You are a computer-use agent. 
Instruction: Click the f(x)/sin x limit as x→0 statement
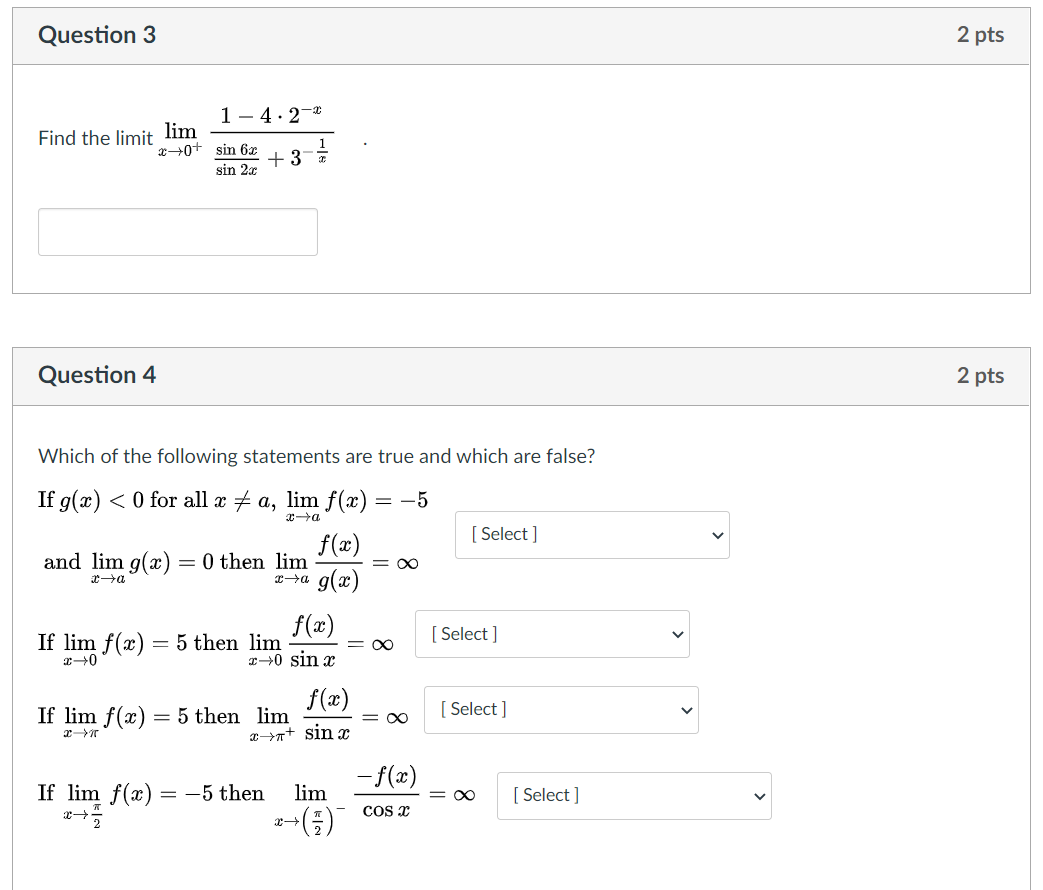click(216, 642)
